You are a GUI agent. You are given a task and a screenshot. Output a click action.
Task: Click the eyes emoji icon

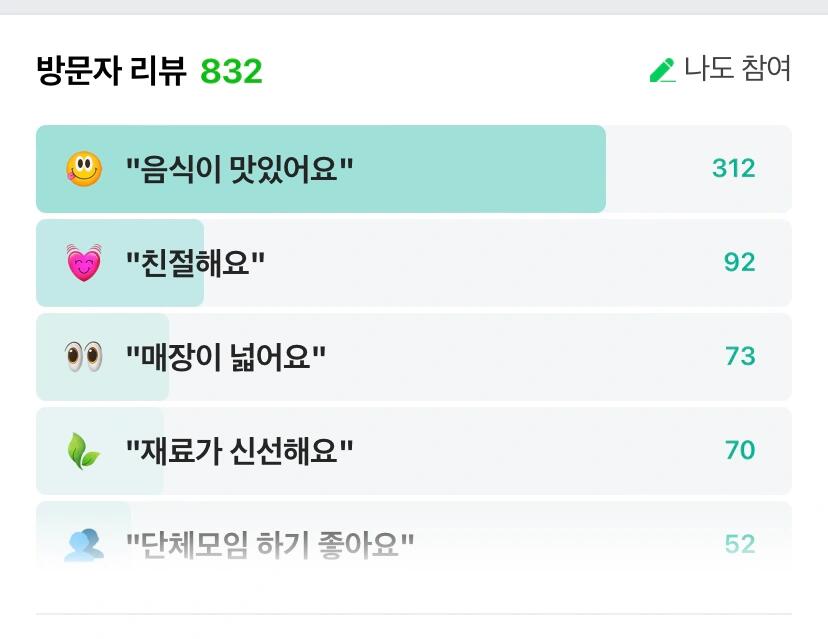(x=83, y=356)
